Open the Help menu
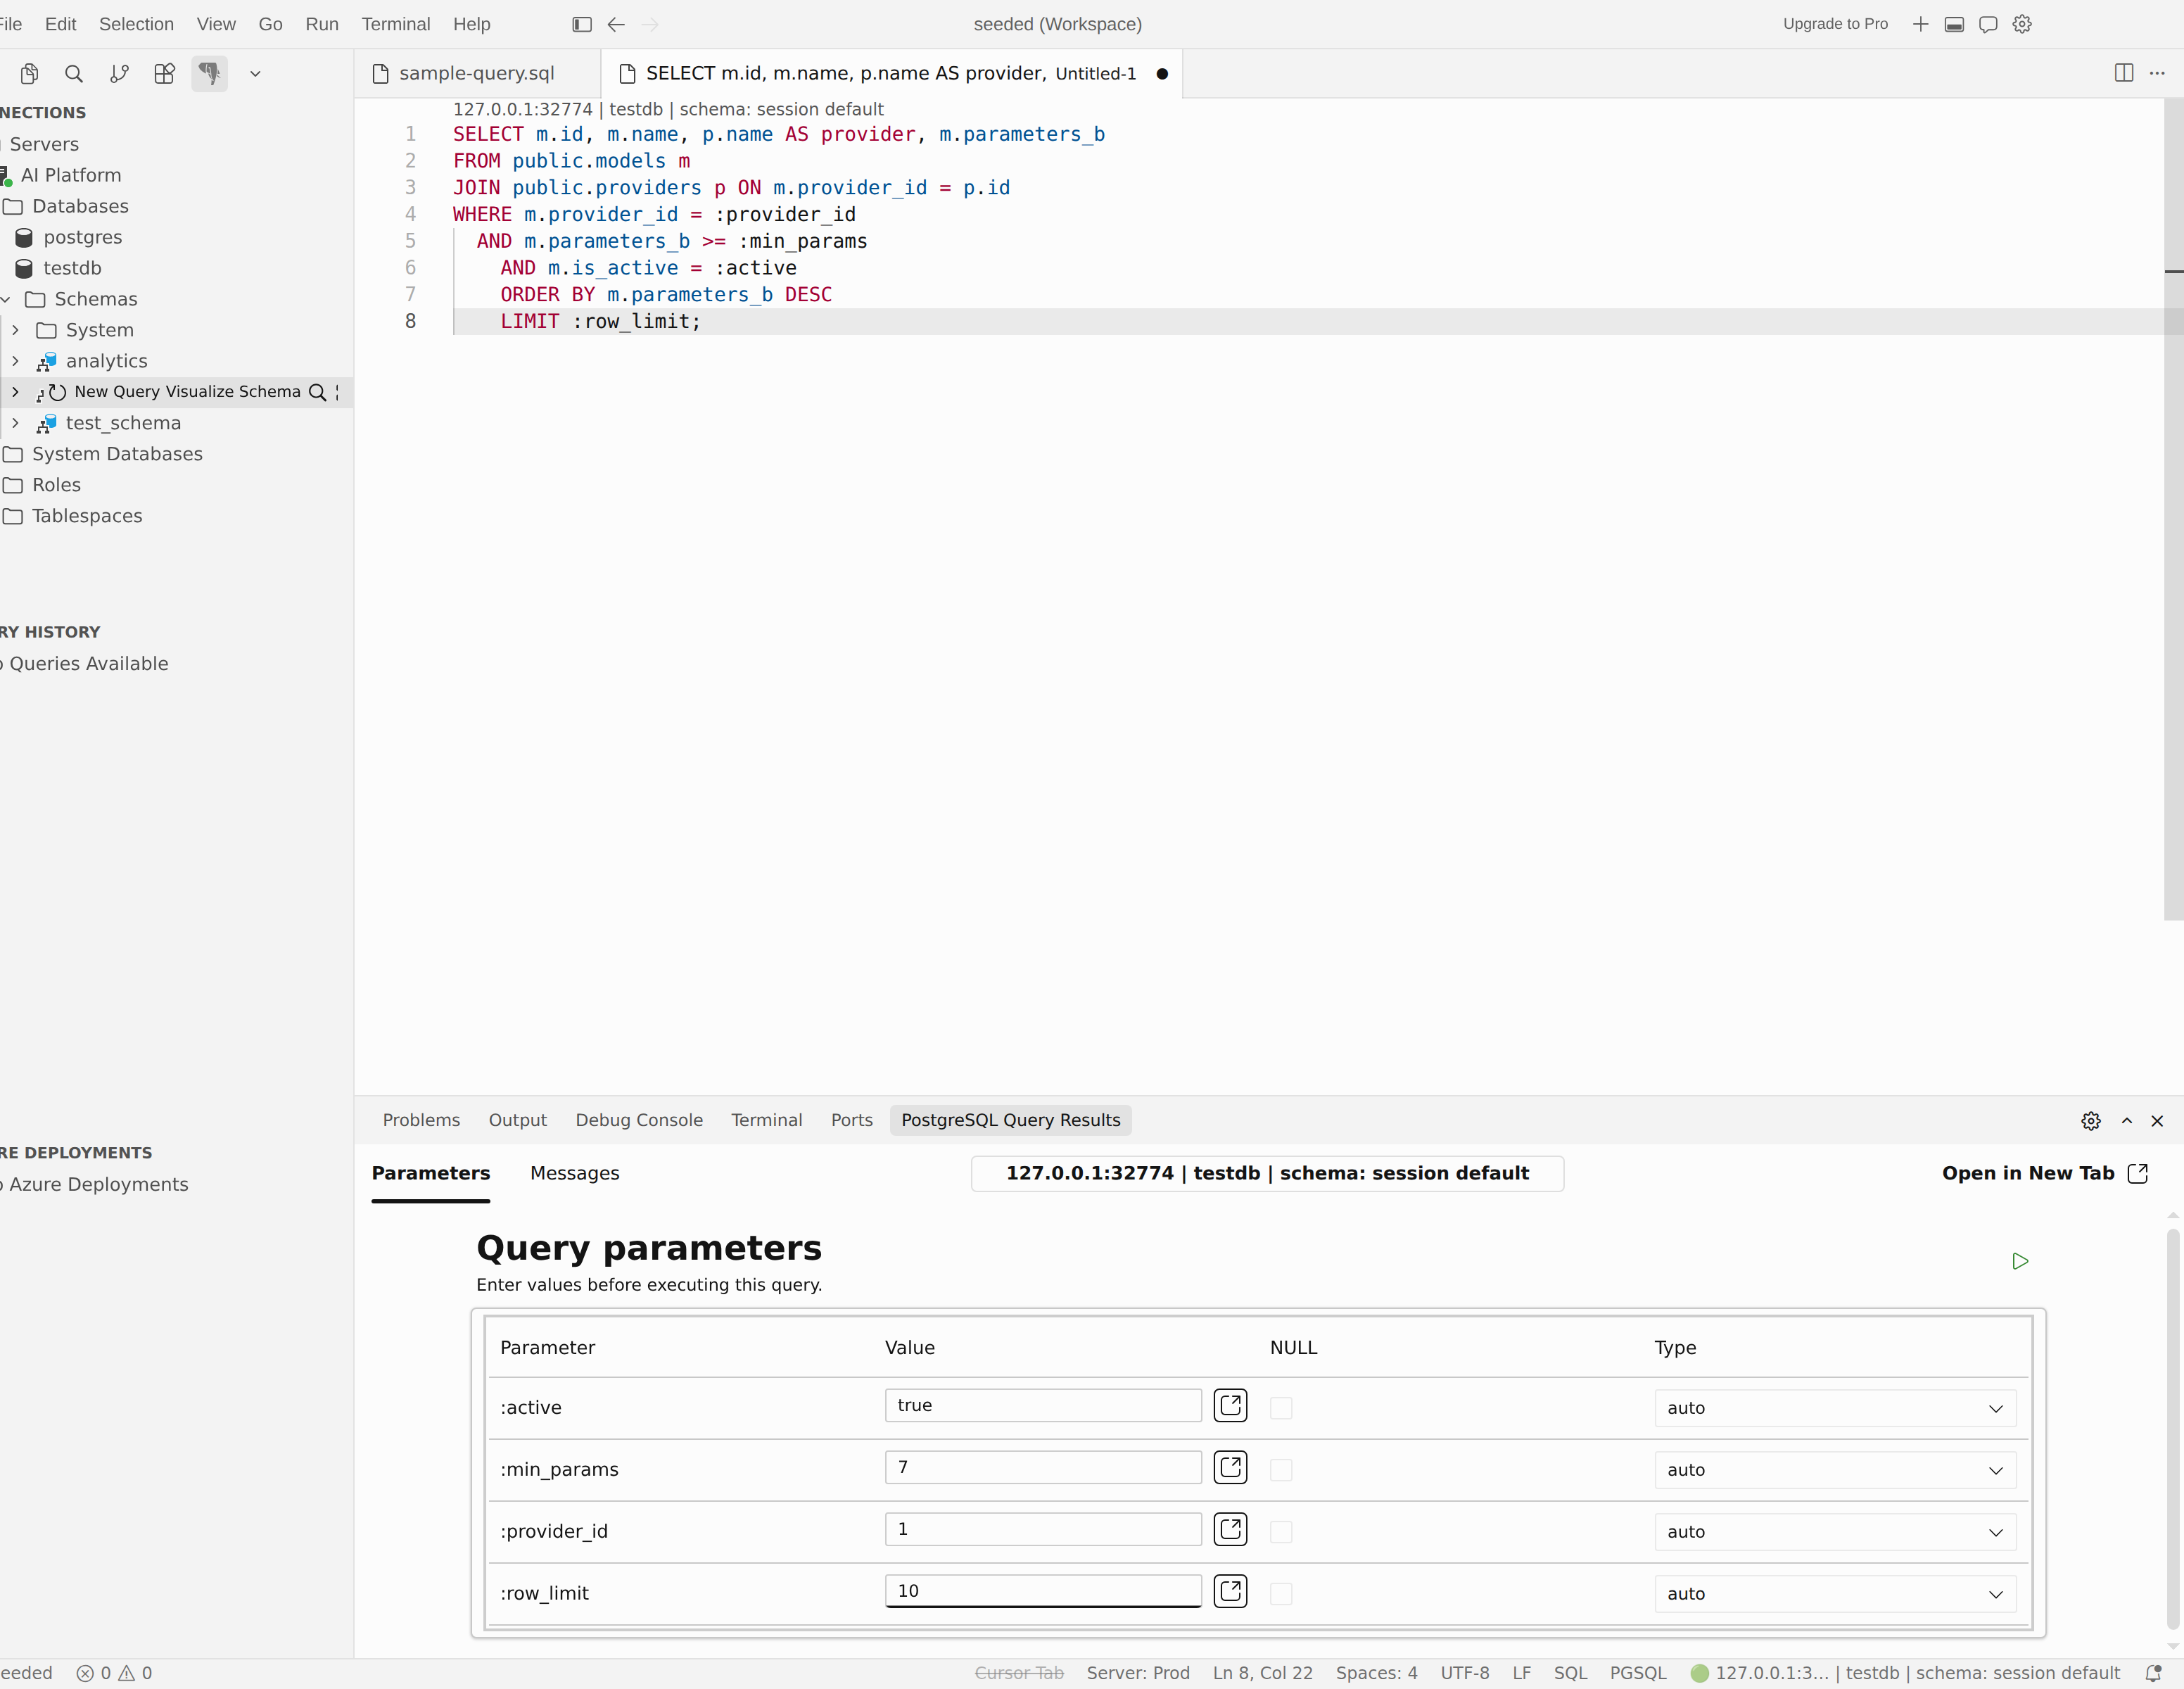The height and width of the screenshot is (1689, 2184). pyautogui.click(x=471, y=24)
